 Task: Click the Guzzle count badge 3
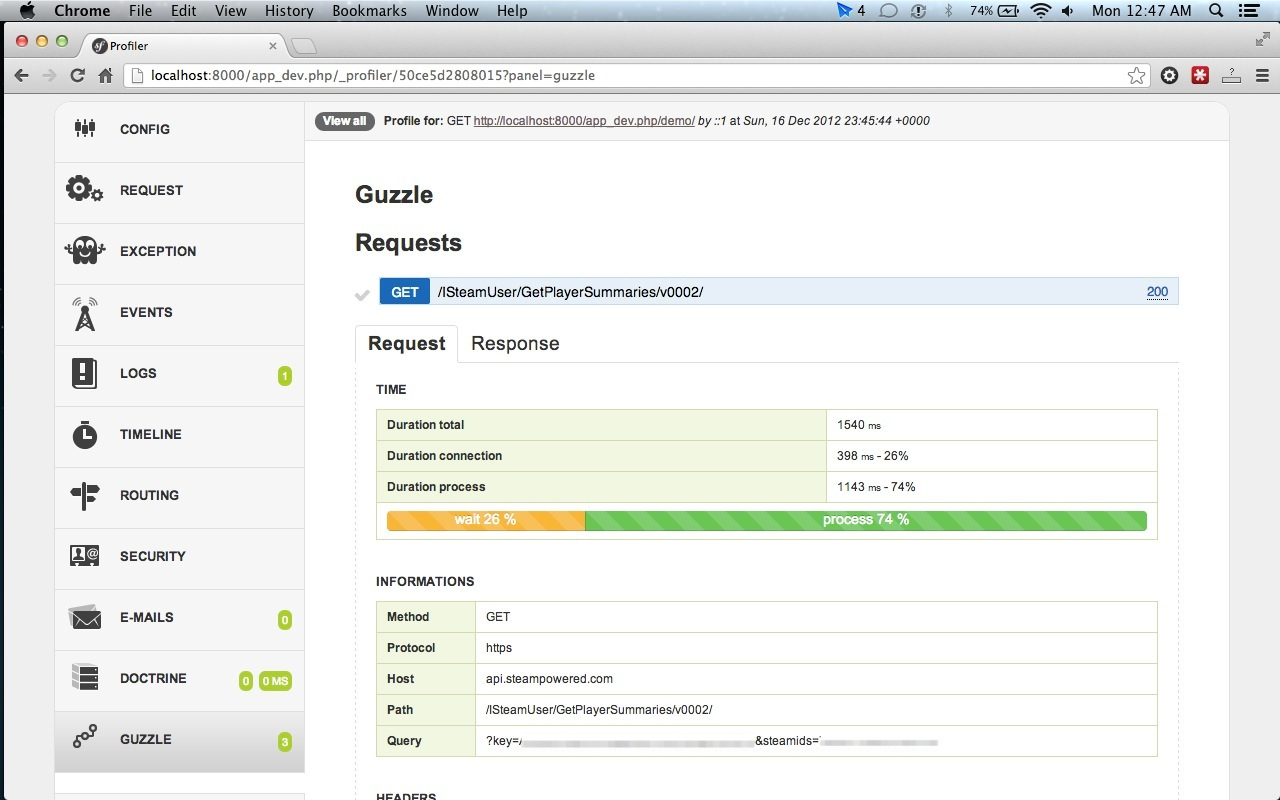pos(285,742)
